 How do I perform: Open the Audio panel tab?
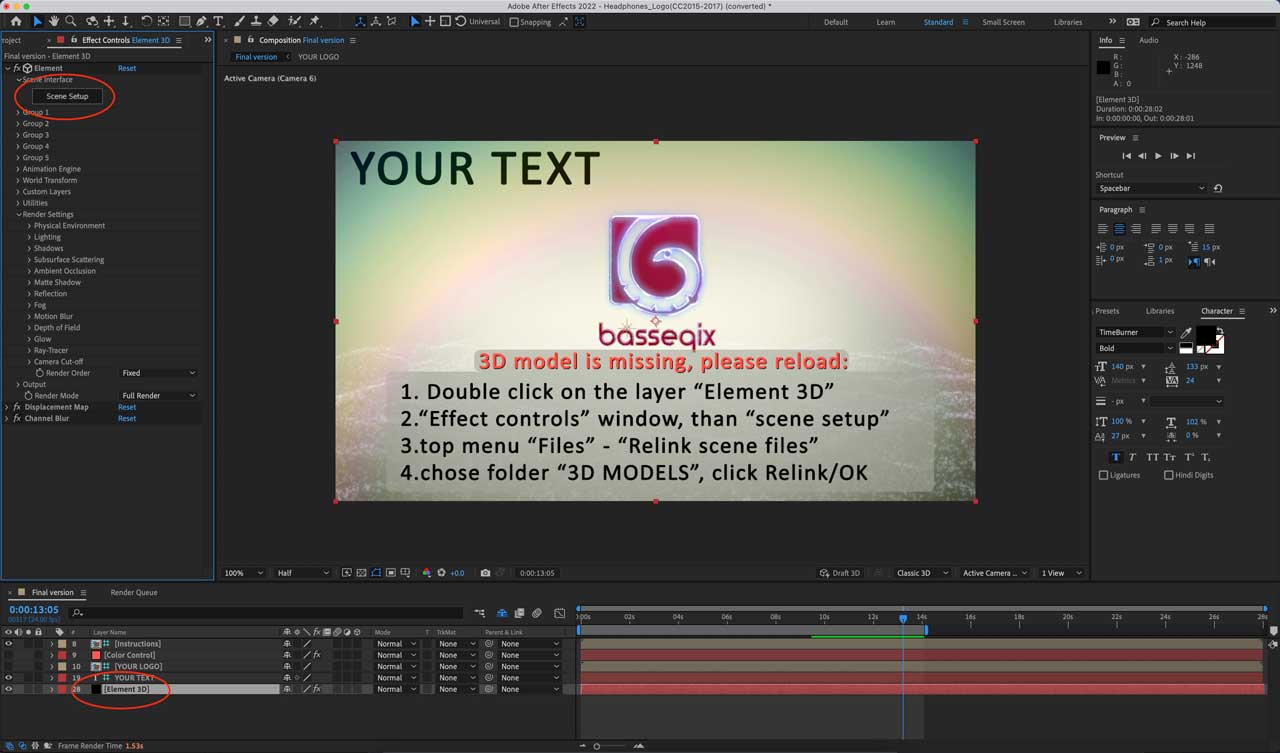click(1149, 40)
